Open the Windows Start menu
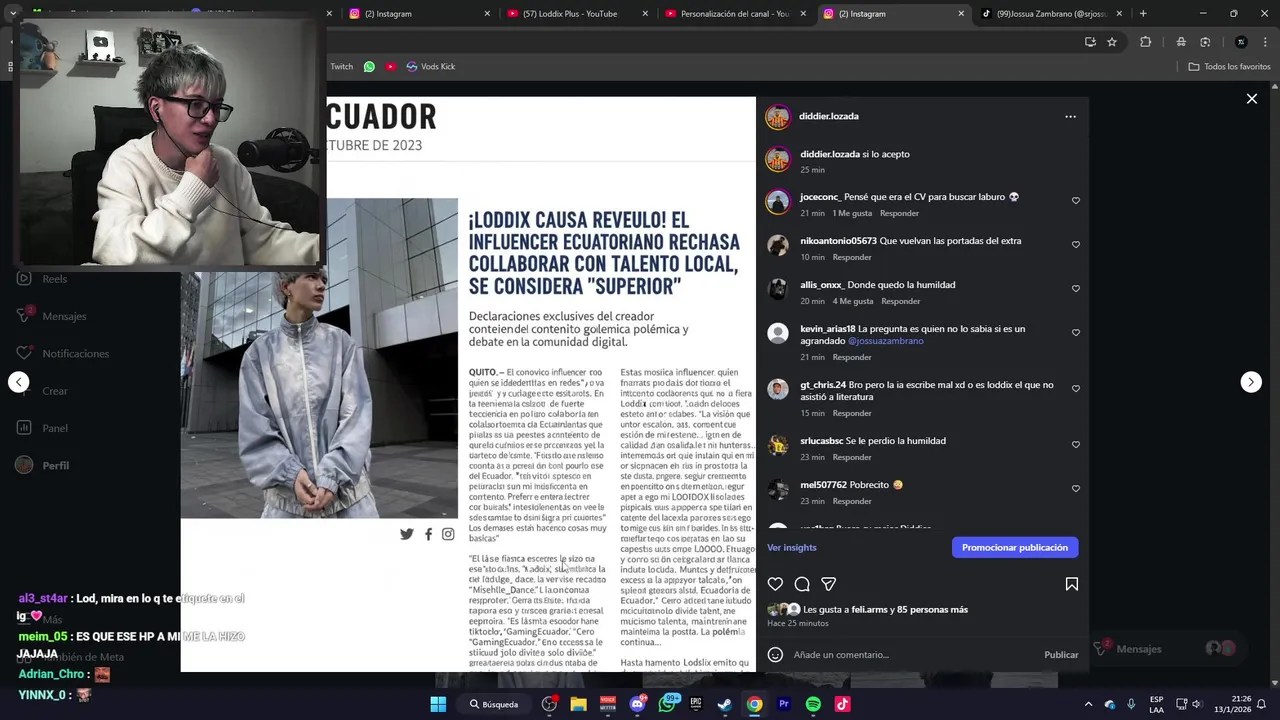Viewport: 1280px width, 720px height. pyautogui.click(x=438, y=704)
